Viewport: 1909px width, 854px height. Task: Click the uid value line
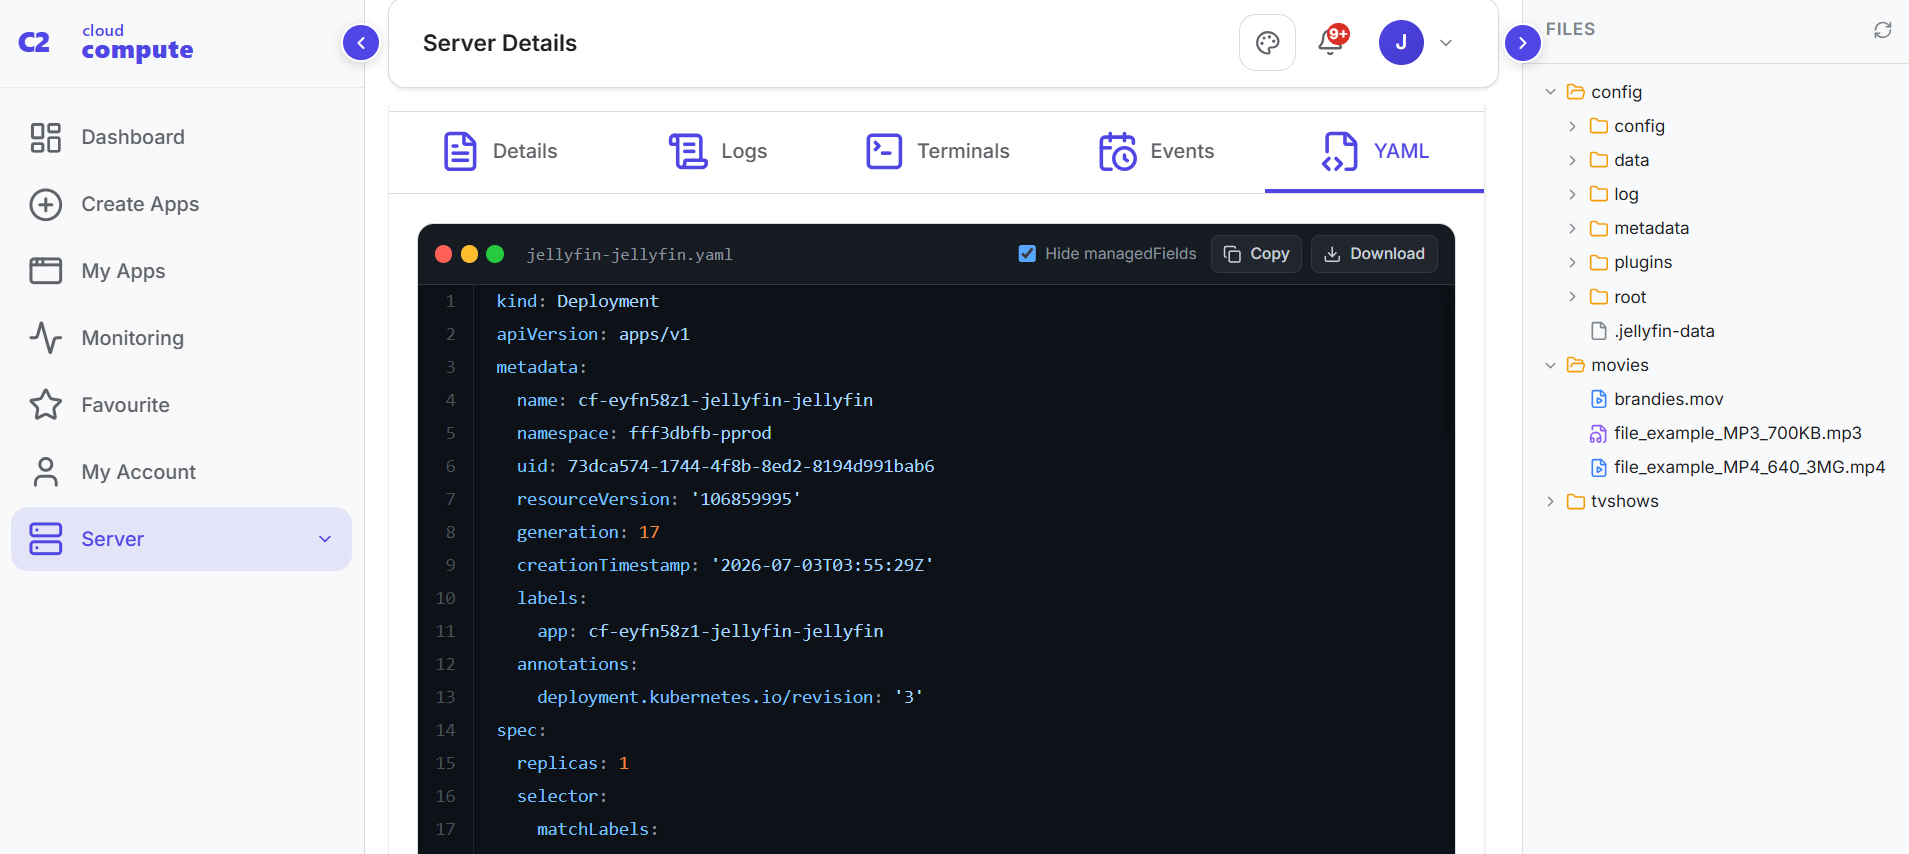click(x=726, y=466)
